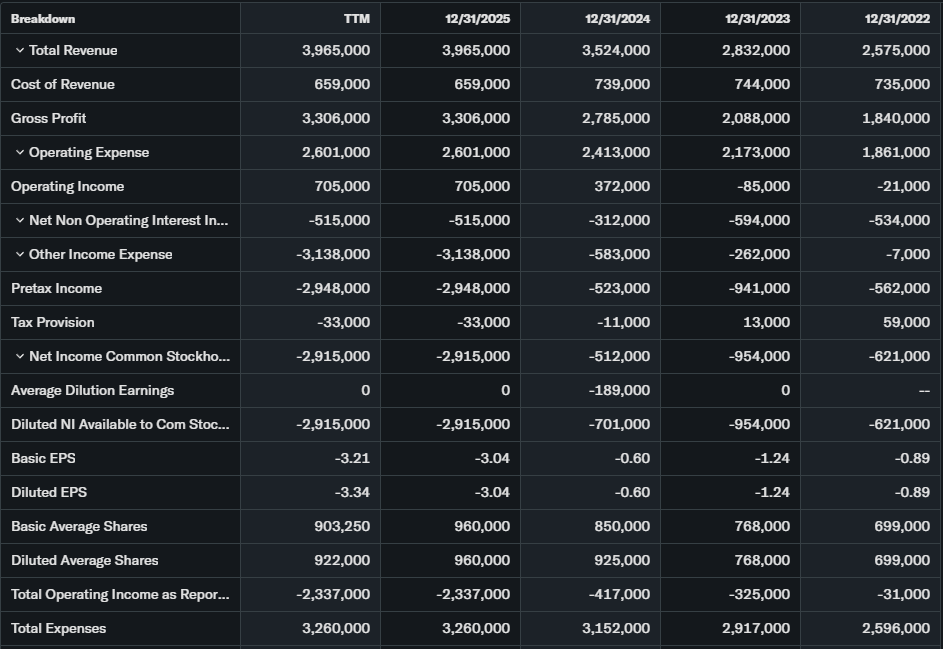This screenshot has height=649, width=943.
Task: Click the Gross Profit row label
Action: (x=49, y=118)
